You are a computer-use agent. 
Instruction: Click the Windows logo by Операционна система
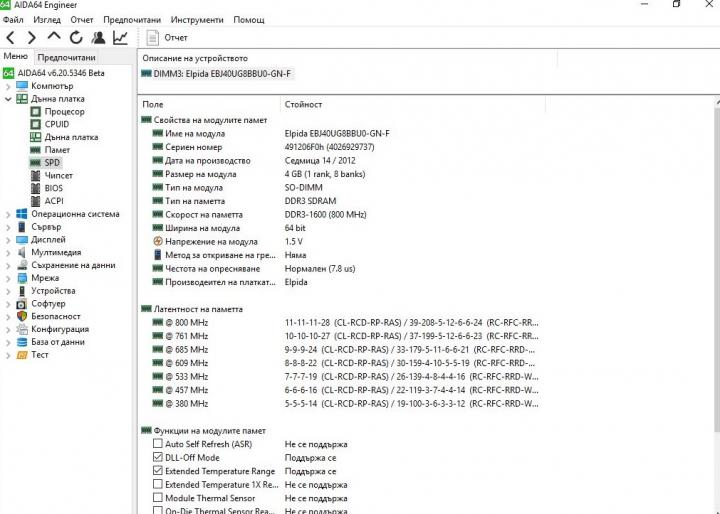click(22, 214)
